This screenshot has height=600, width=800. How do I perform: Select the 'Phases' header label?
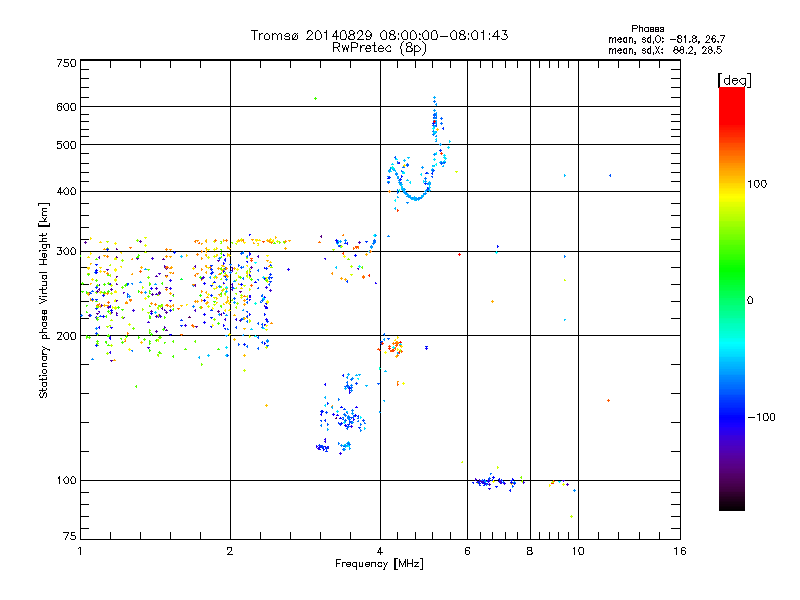[x=647, y=29]
